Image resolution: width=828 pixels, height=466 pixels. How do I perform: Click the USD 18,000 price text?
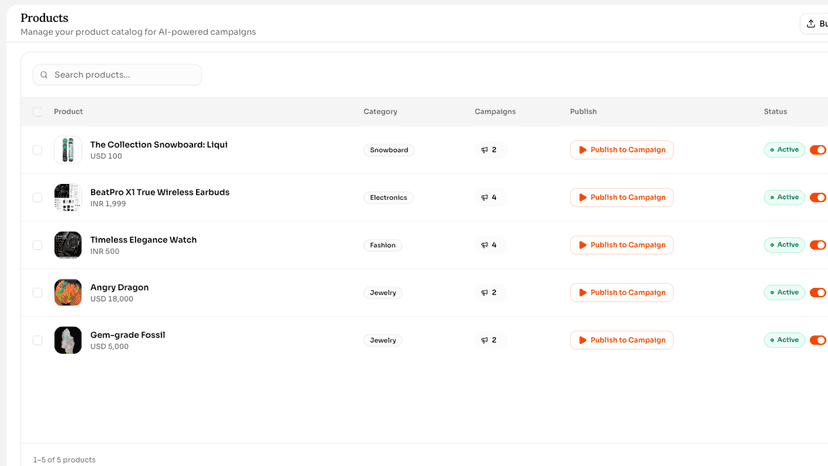[111, 299]
